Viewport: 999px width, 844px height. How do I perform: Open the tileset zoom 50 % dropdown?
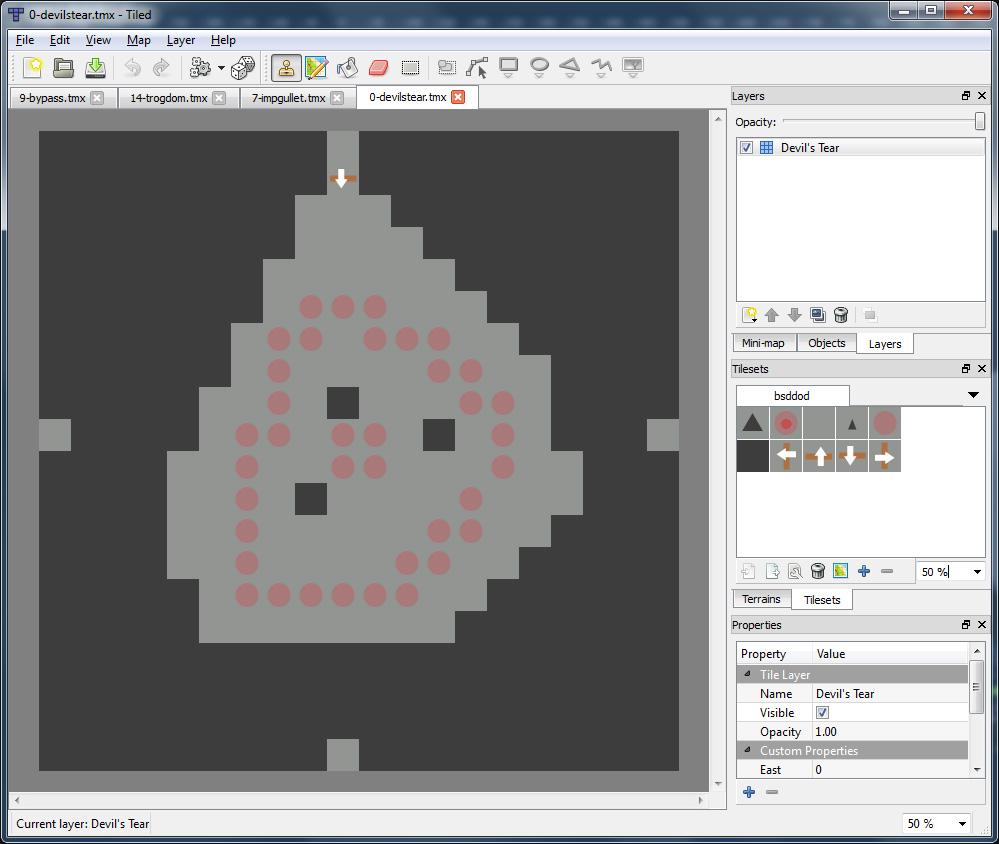coord(975,572)
